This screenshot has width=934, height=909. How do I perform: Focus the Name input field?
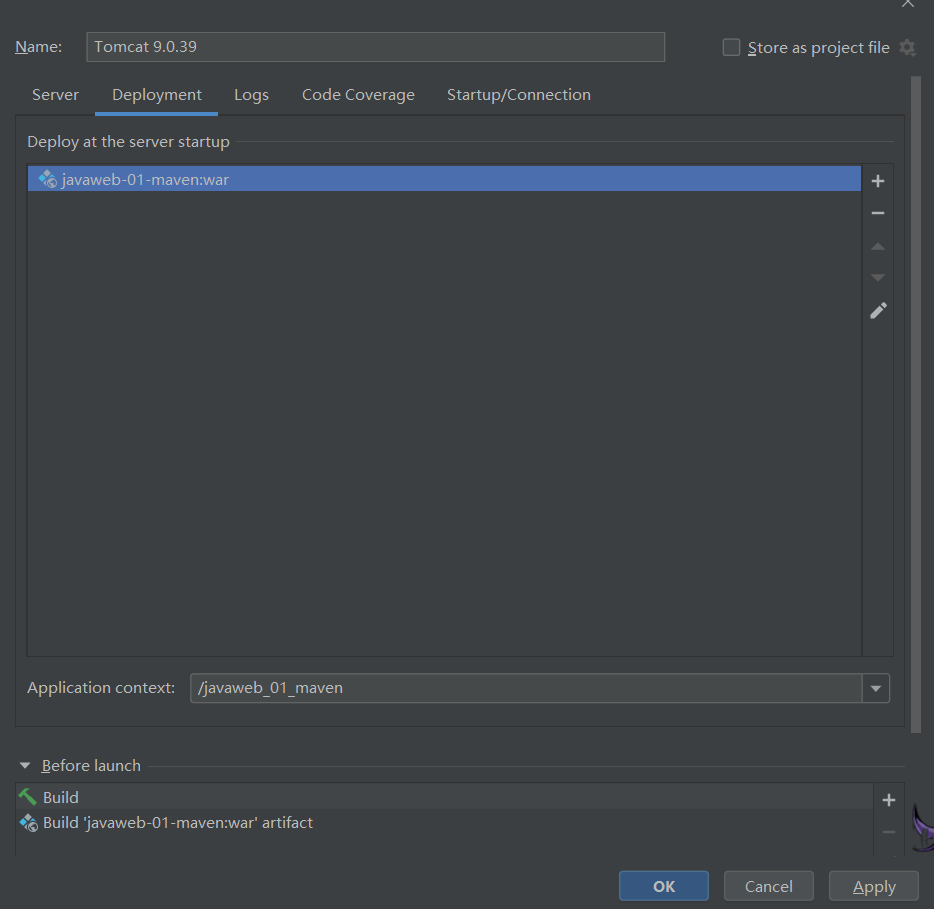[x=375, y=47]
